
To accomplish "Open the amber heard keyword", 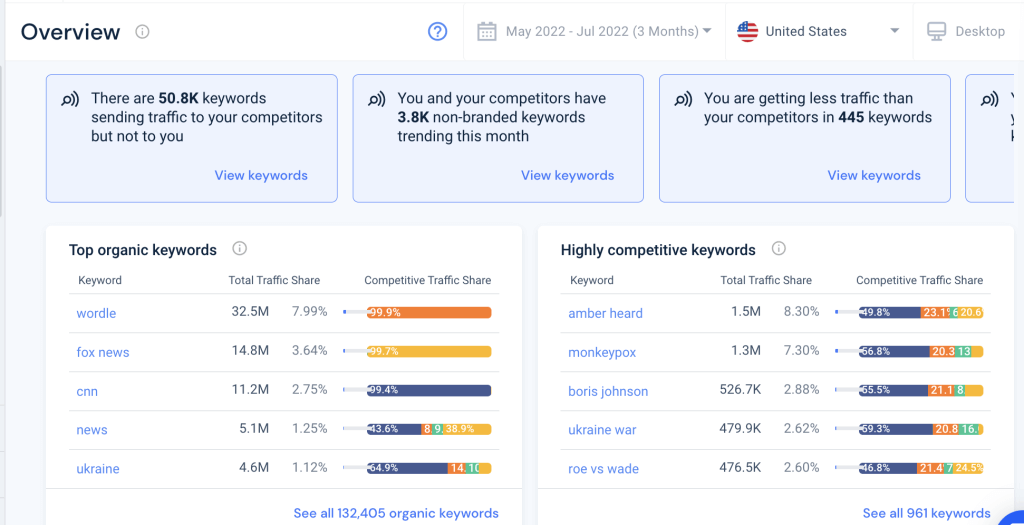I will pos(605,313).
